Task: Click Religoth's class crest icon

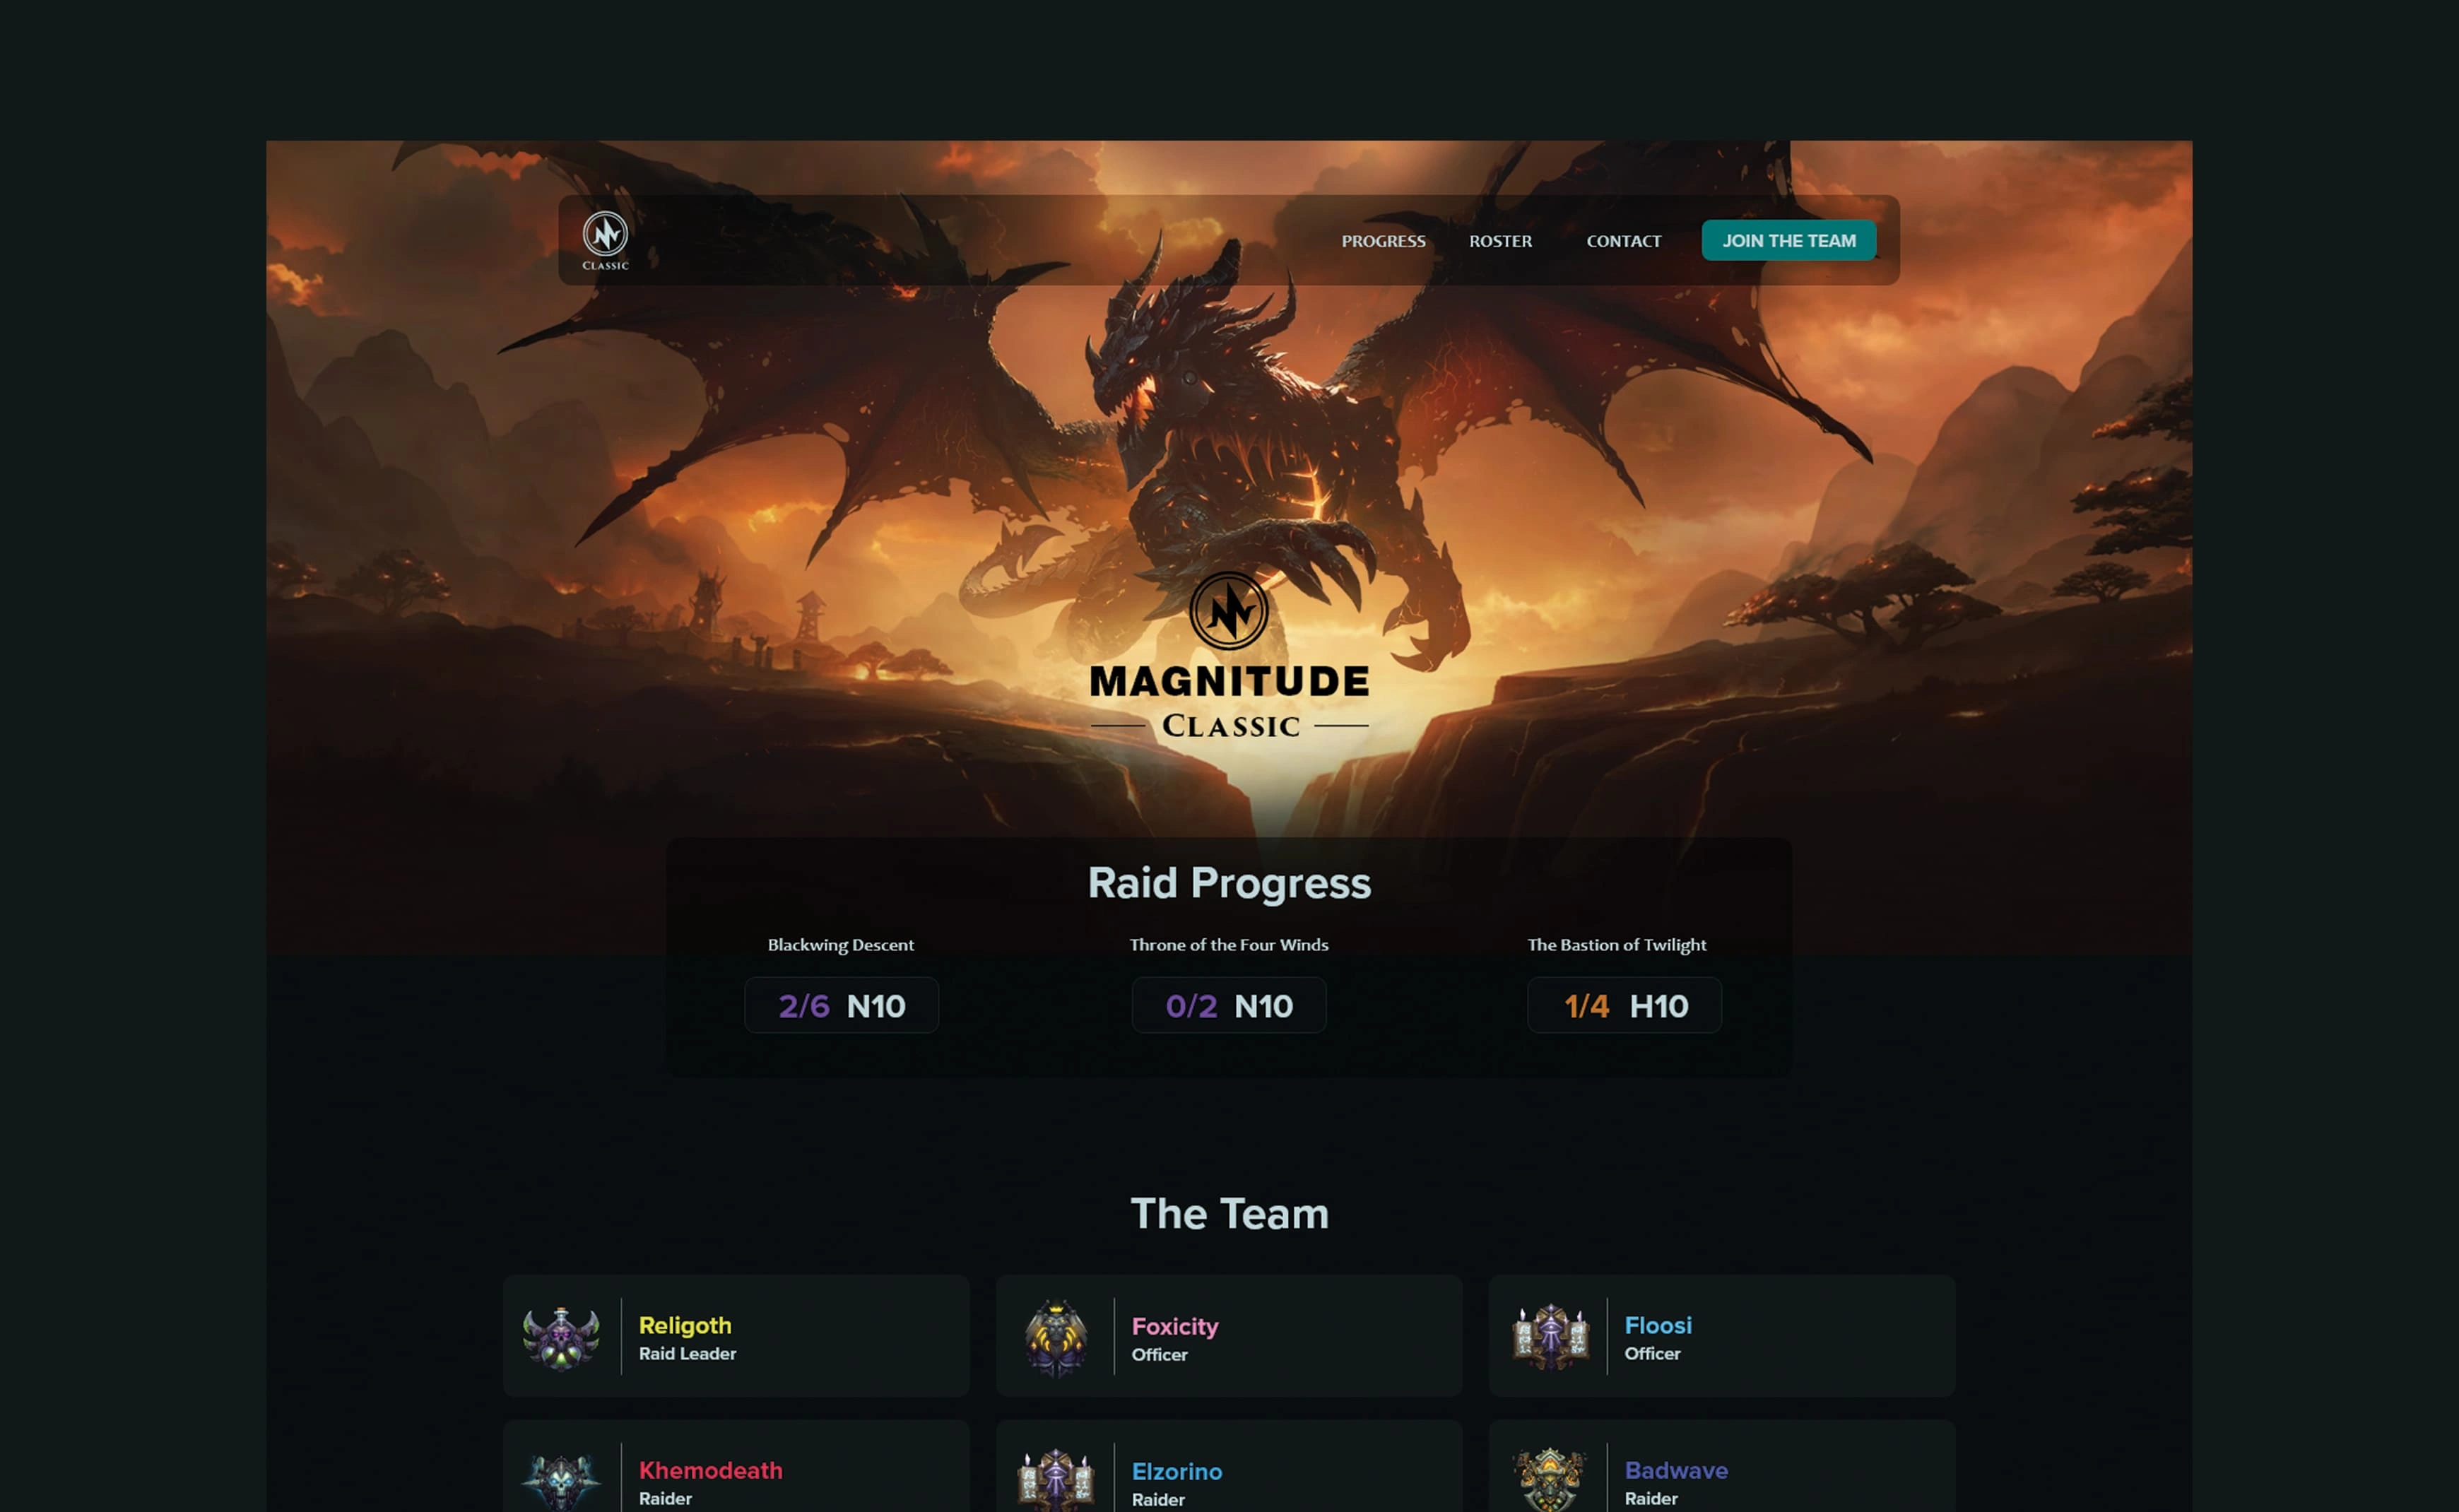Action: pos(561,1337)
